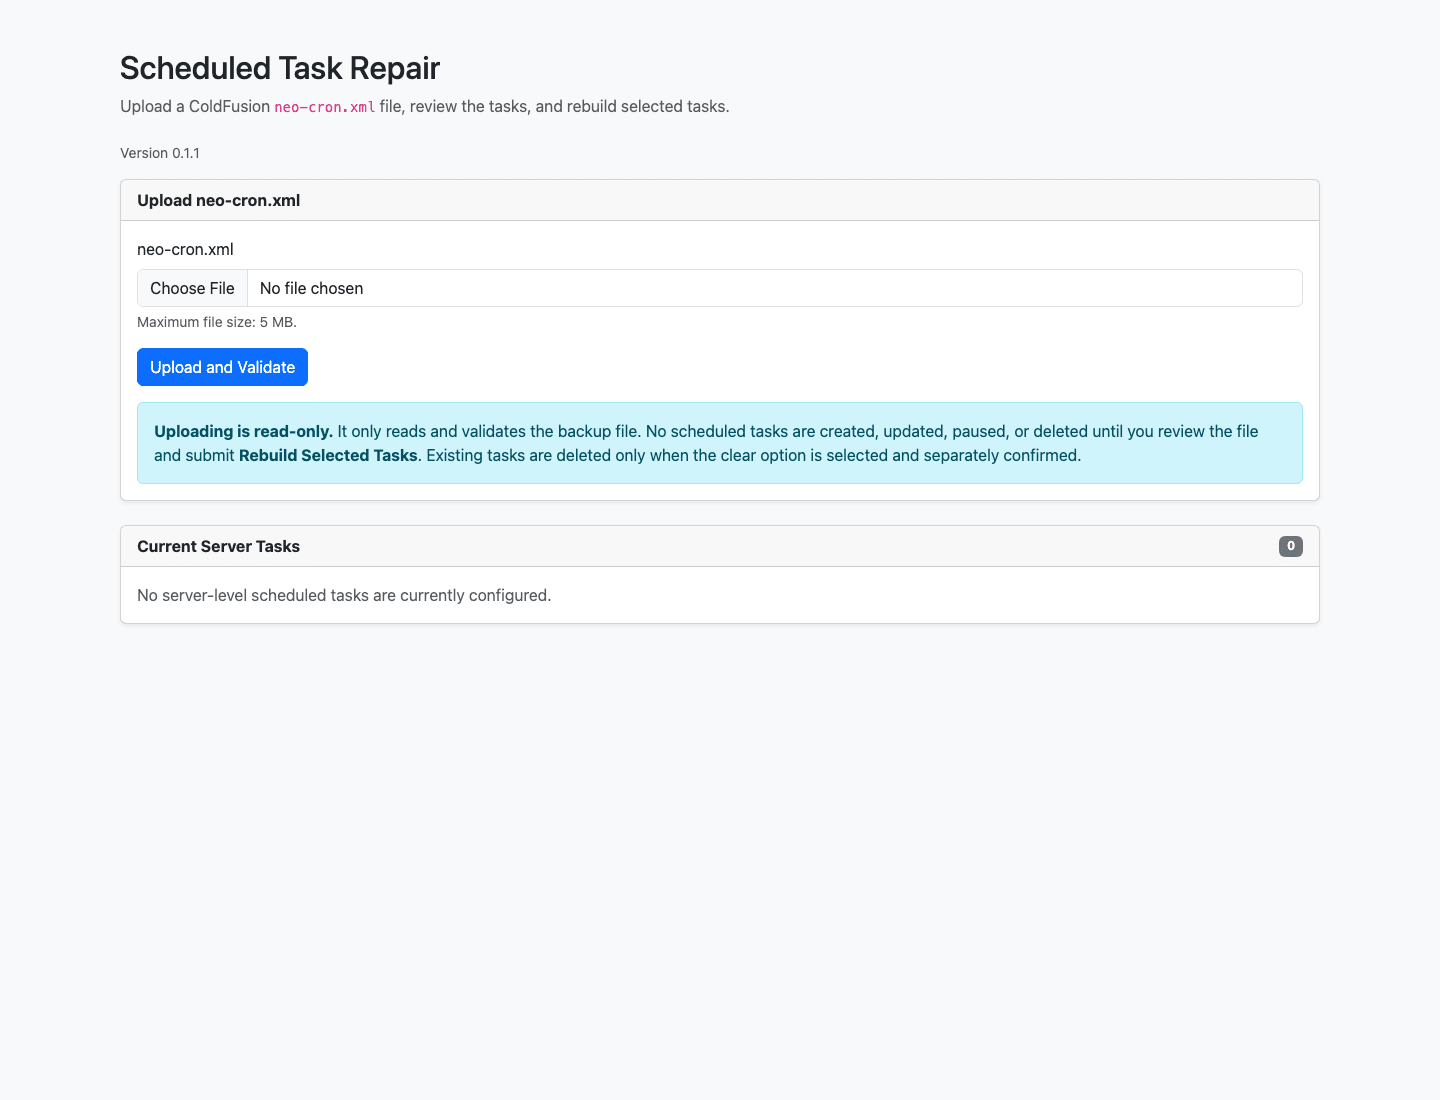
Task: Click the 'No file chosen' file field
Action: coord(720,288)
